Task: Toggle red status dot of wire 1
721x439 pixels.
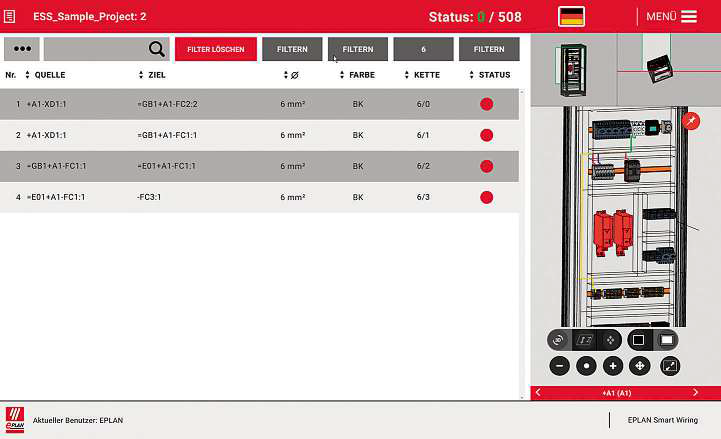Action: (x=486, y=104)
